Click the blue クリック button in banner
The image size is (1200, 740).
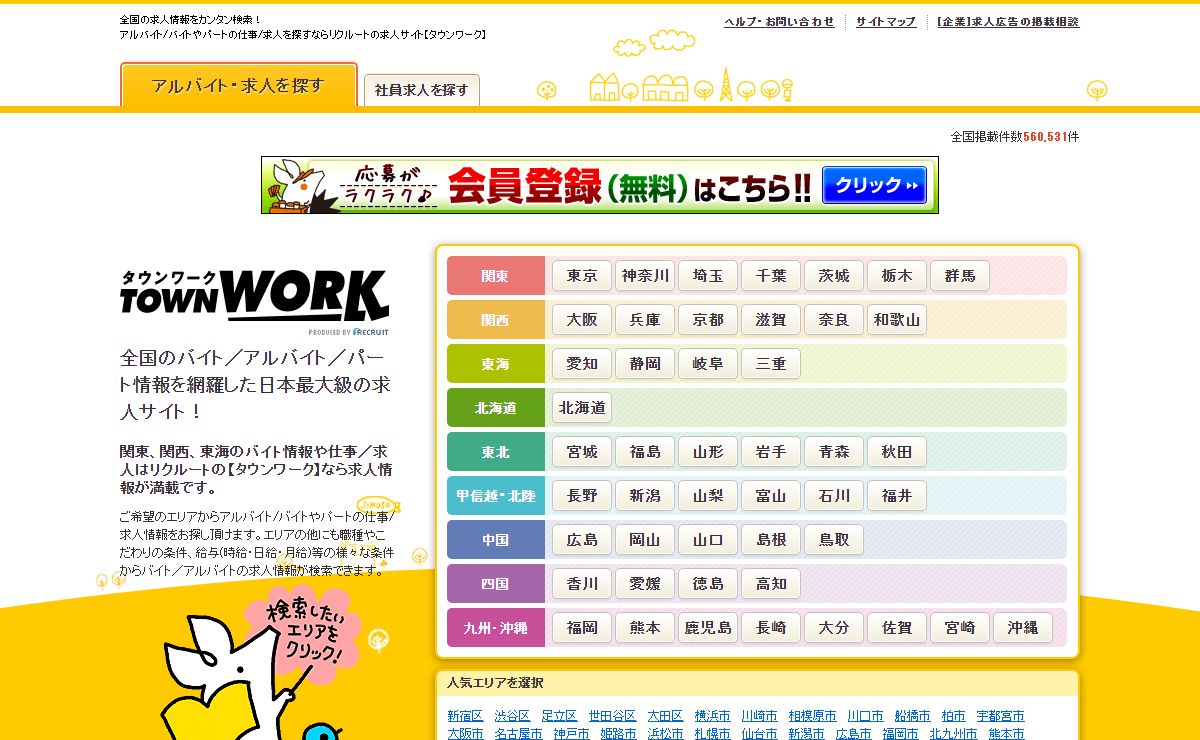click(x=874, y=185)
